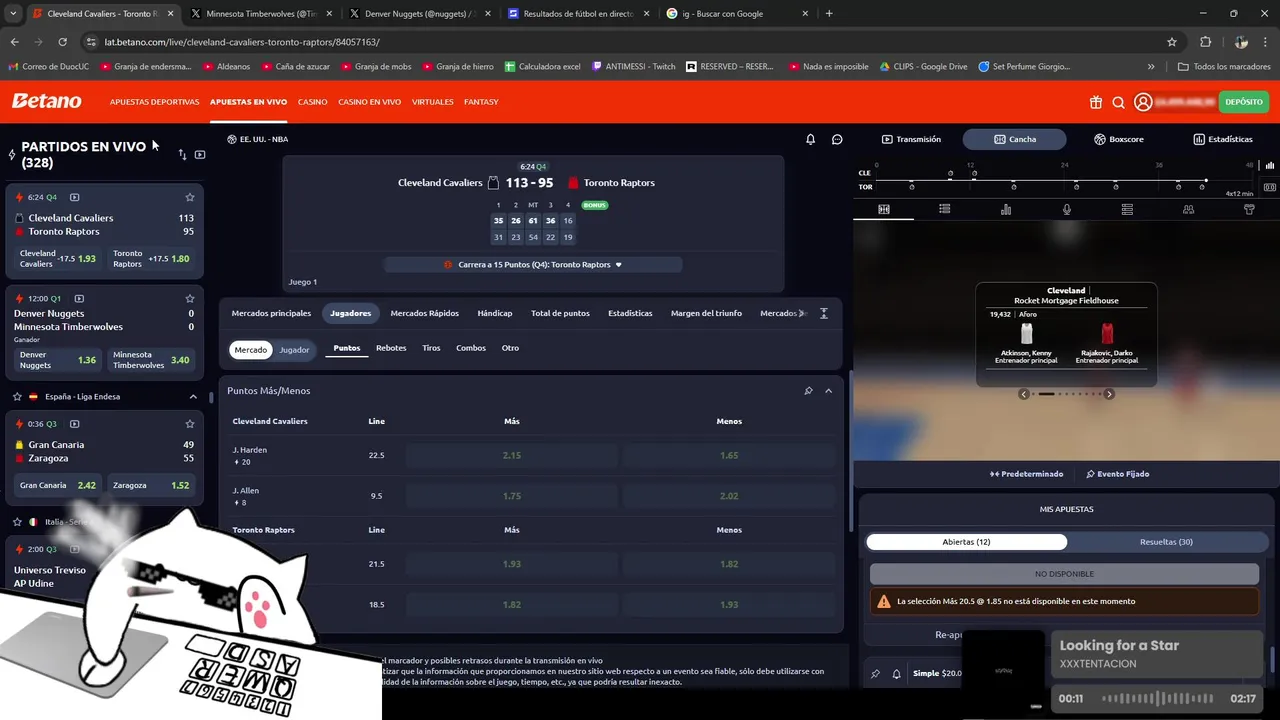This screenshot has width=1280, height=720.
Task: Filter live matches by streaming video icon
Action: 200,154
